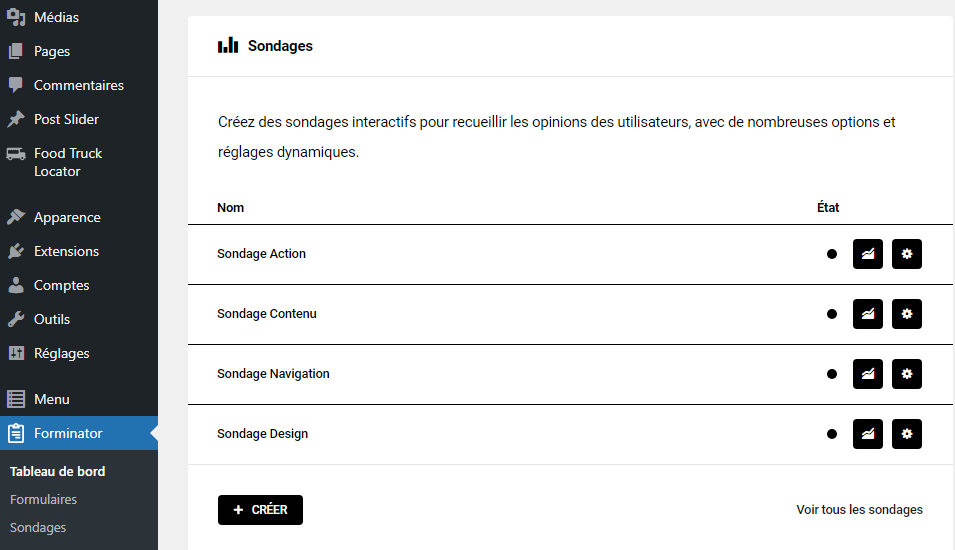Screen dimensions: 955x550
Task: Click status dot of Sondage Design
Action: pos(831,434)
